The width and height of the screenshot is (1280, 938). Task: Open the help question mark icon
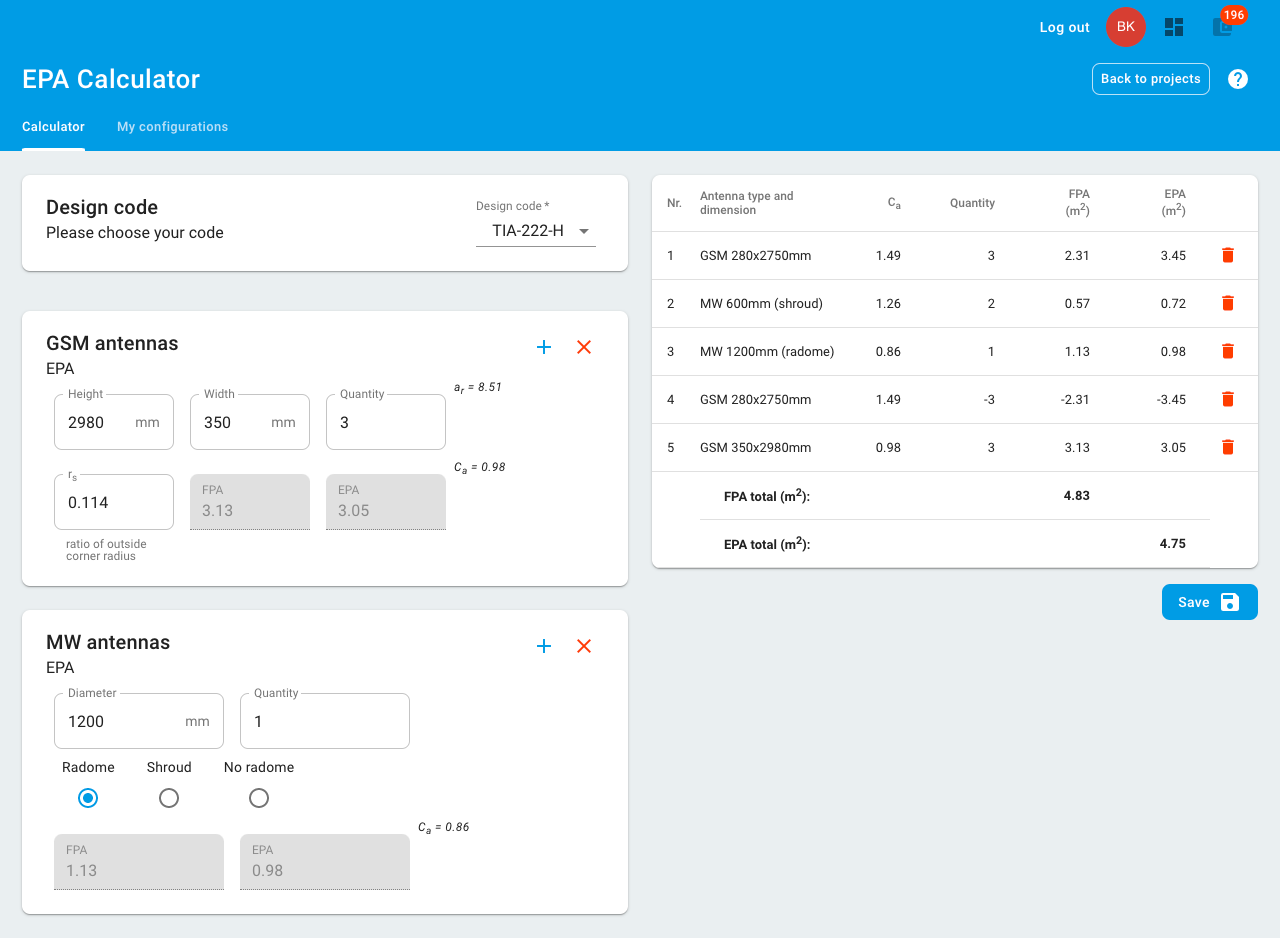(x=1238, y=79)
